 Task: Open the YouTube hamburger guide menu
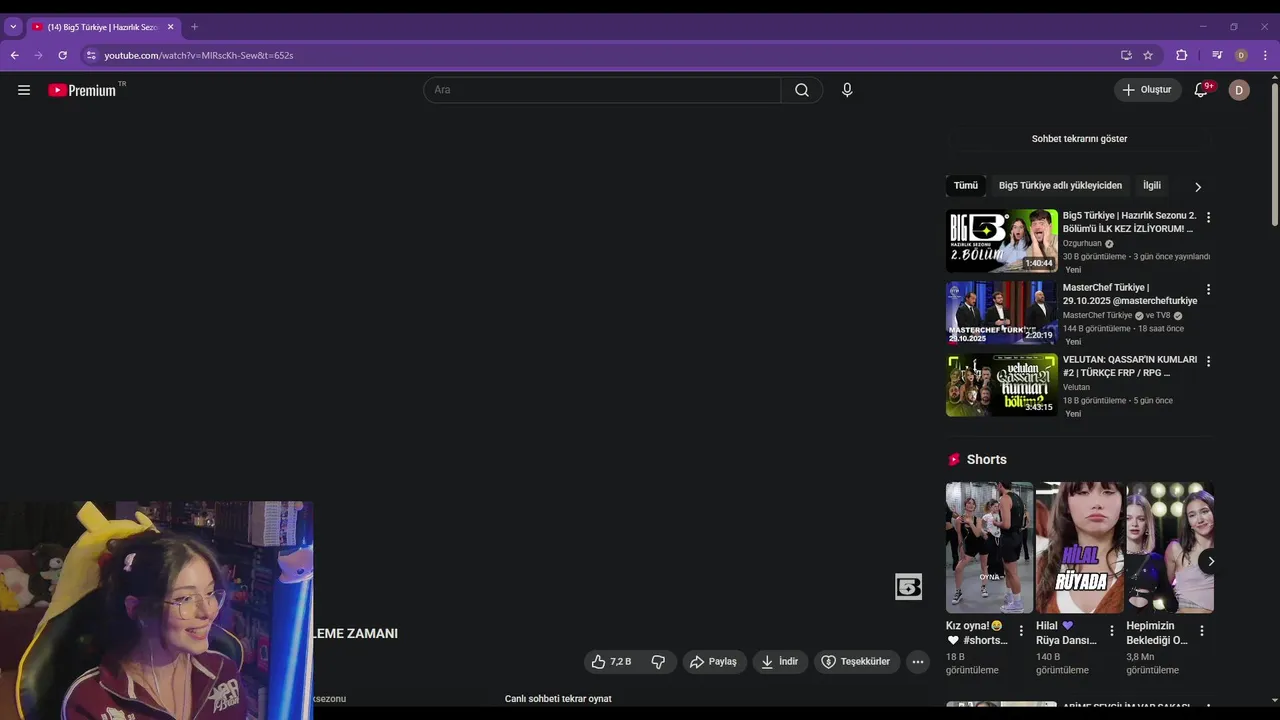click(24, 90)
